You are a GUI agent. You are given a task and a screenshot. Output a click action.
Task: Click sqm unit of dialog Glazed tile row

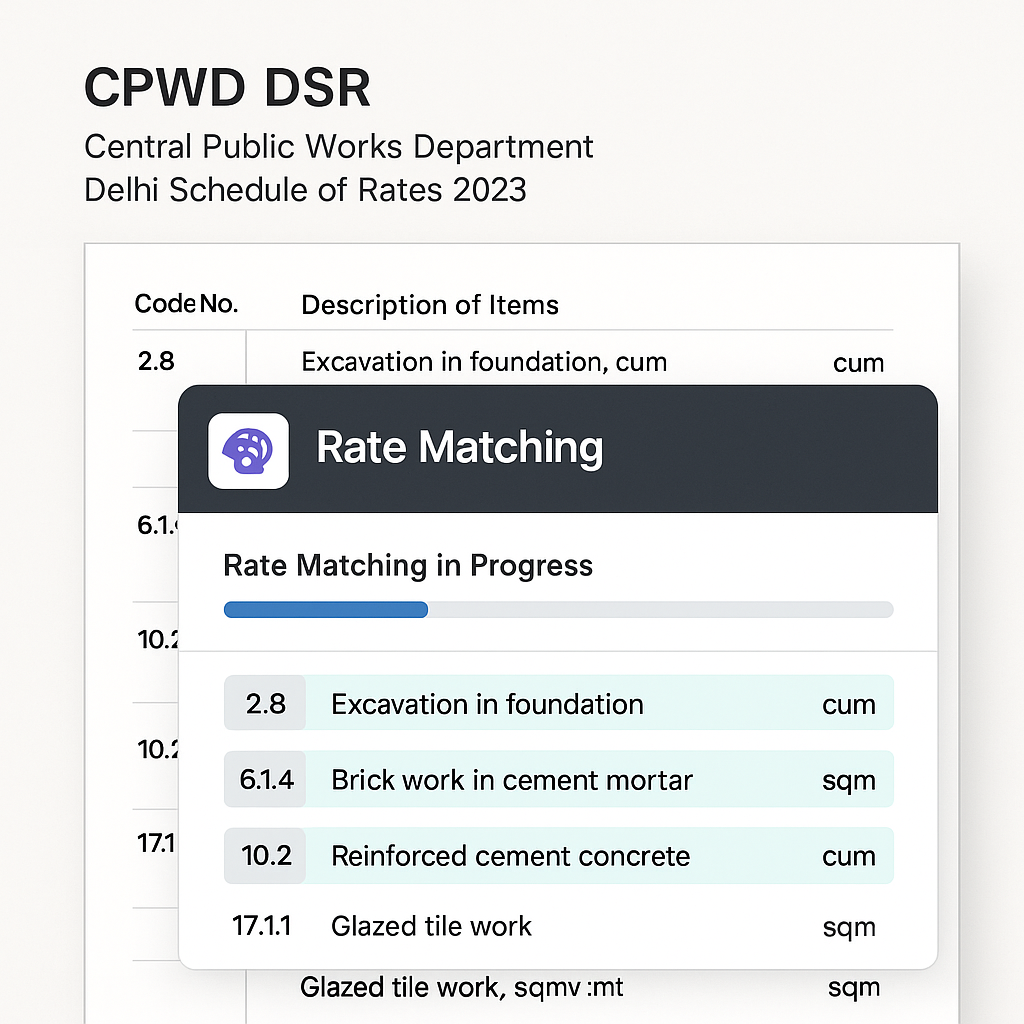(x=848, y=928)
